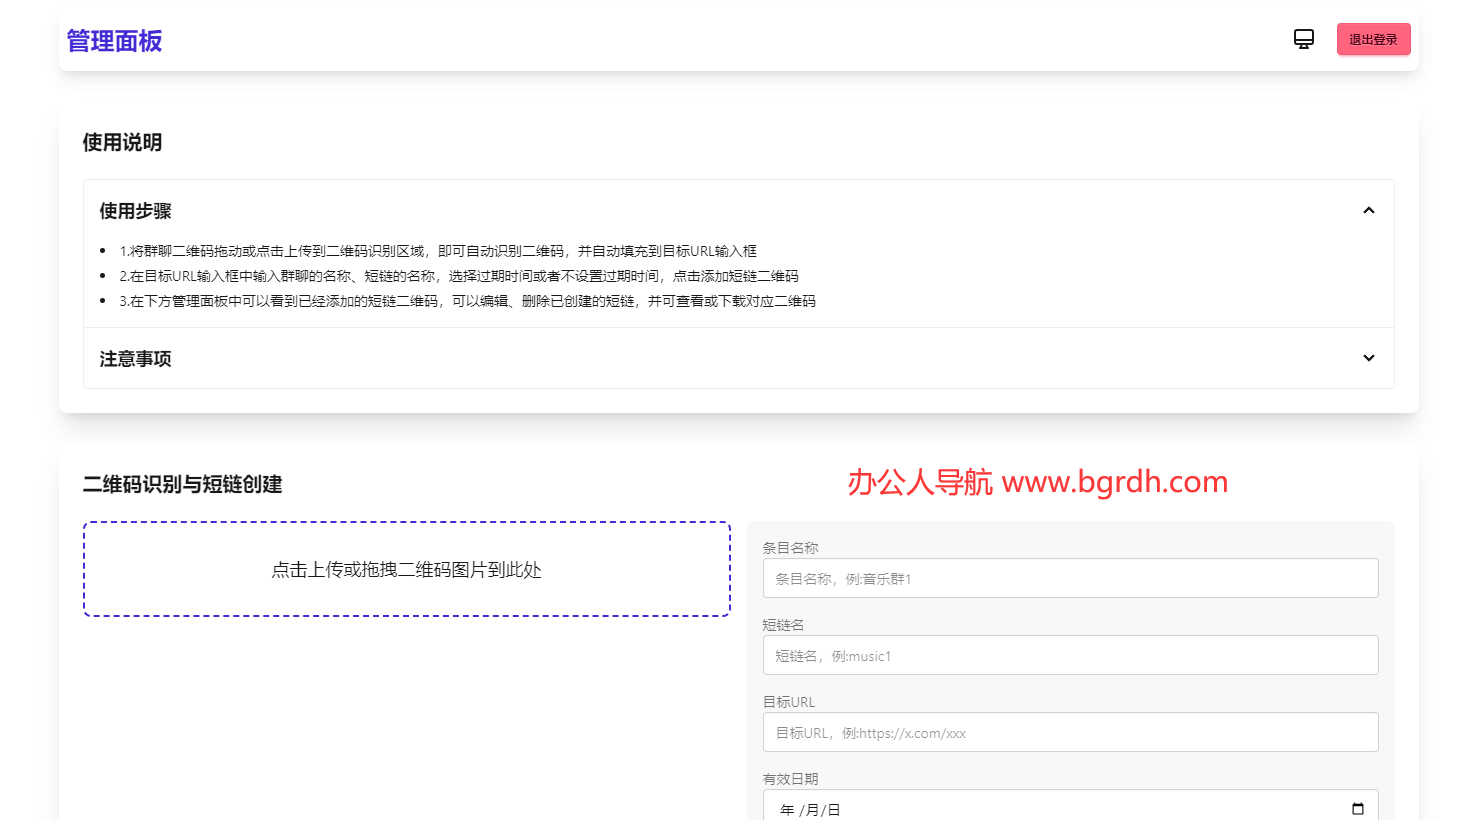
Task: Click the 年/月/日 date text in 有效日期
Action: (810, 809)
